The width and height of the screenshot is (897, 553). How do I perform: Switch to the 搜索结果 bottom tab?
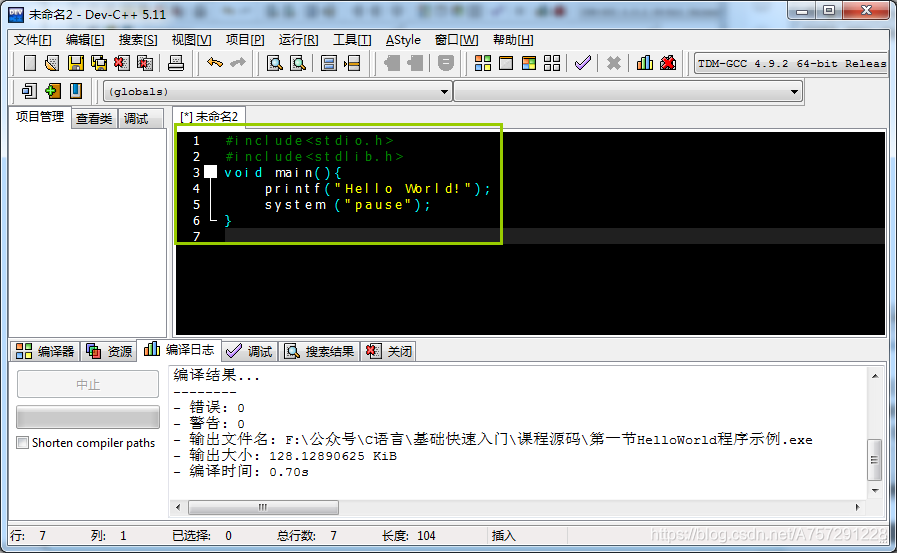coord(319,351)
